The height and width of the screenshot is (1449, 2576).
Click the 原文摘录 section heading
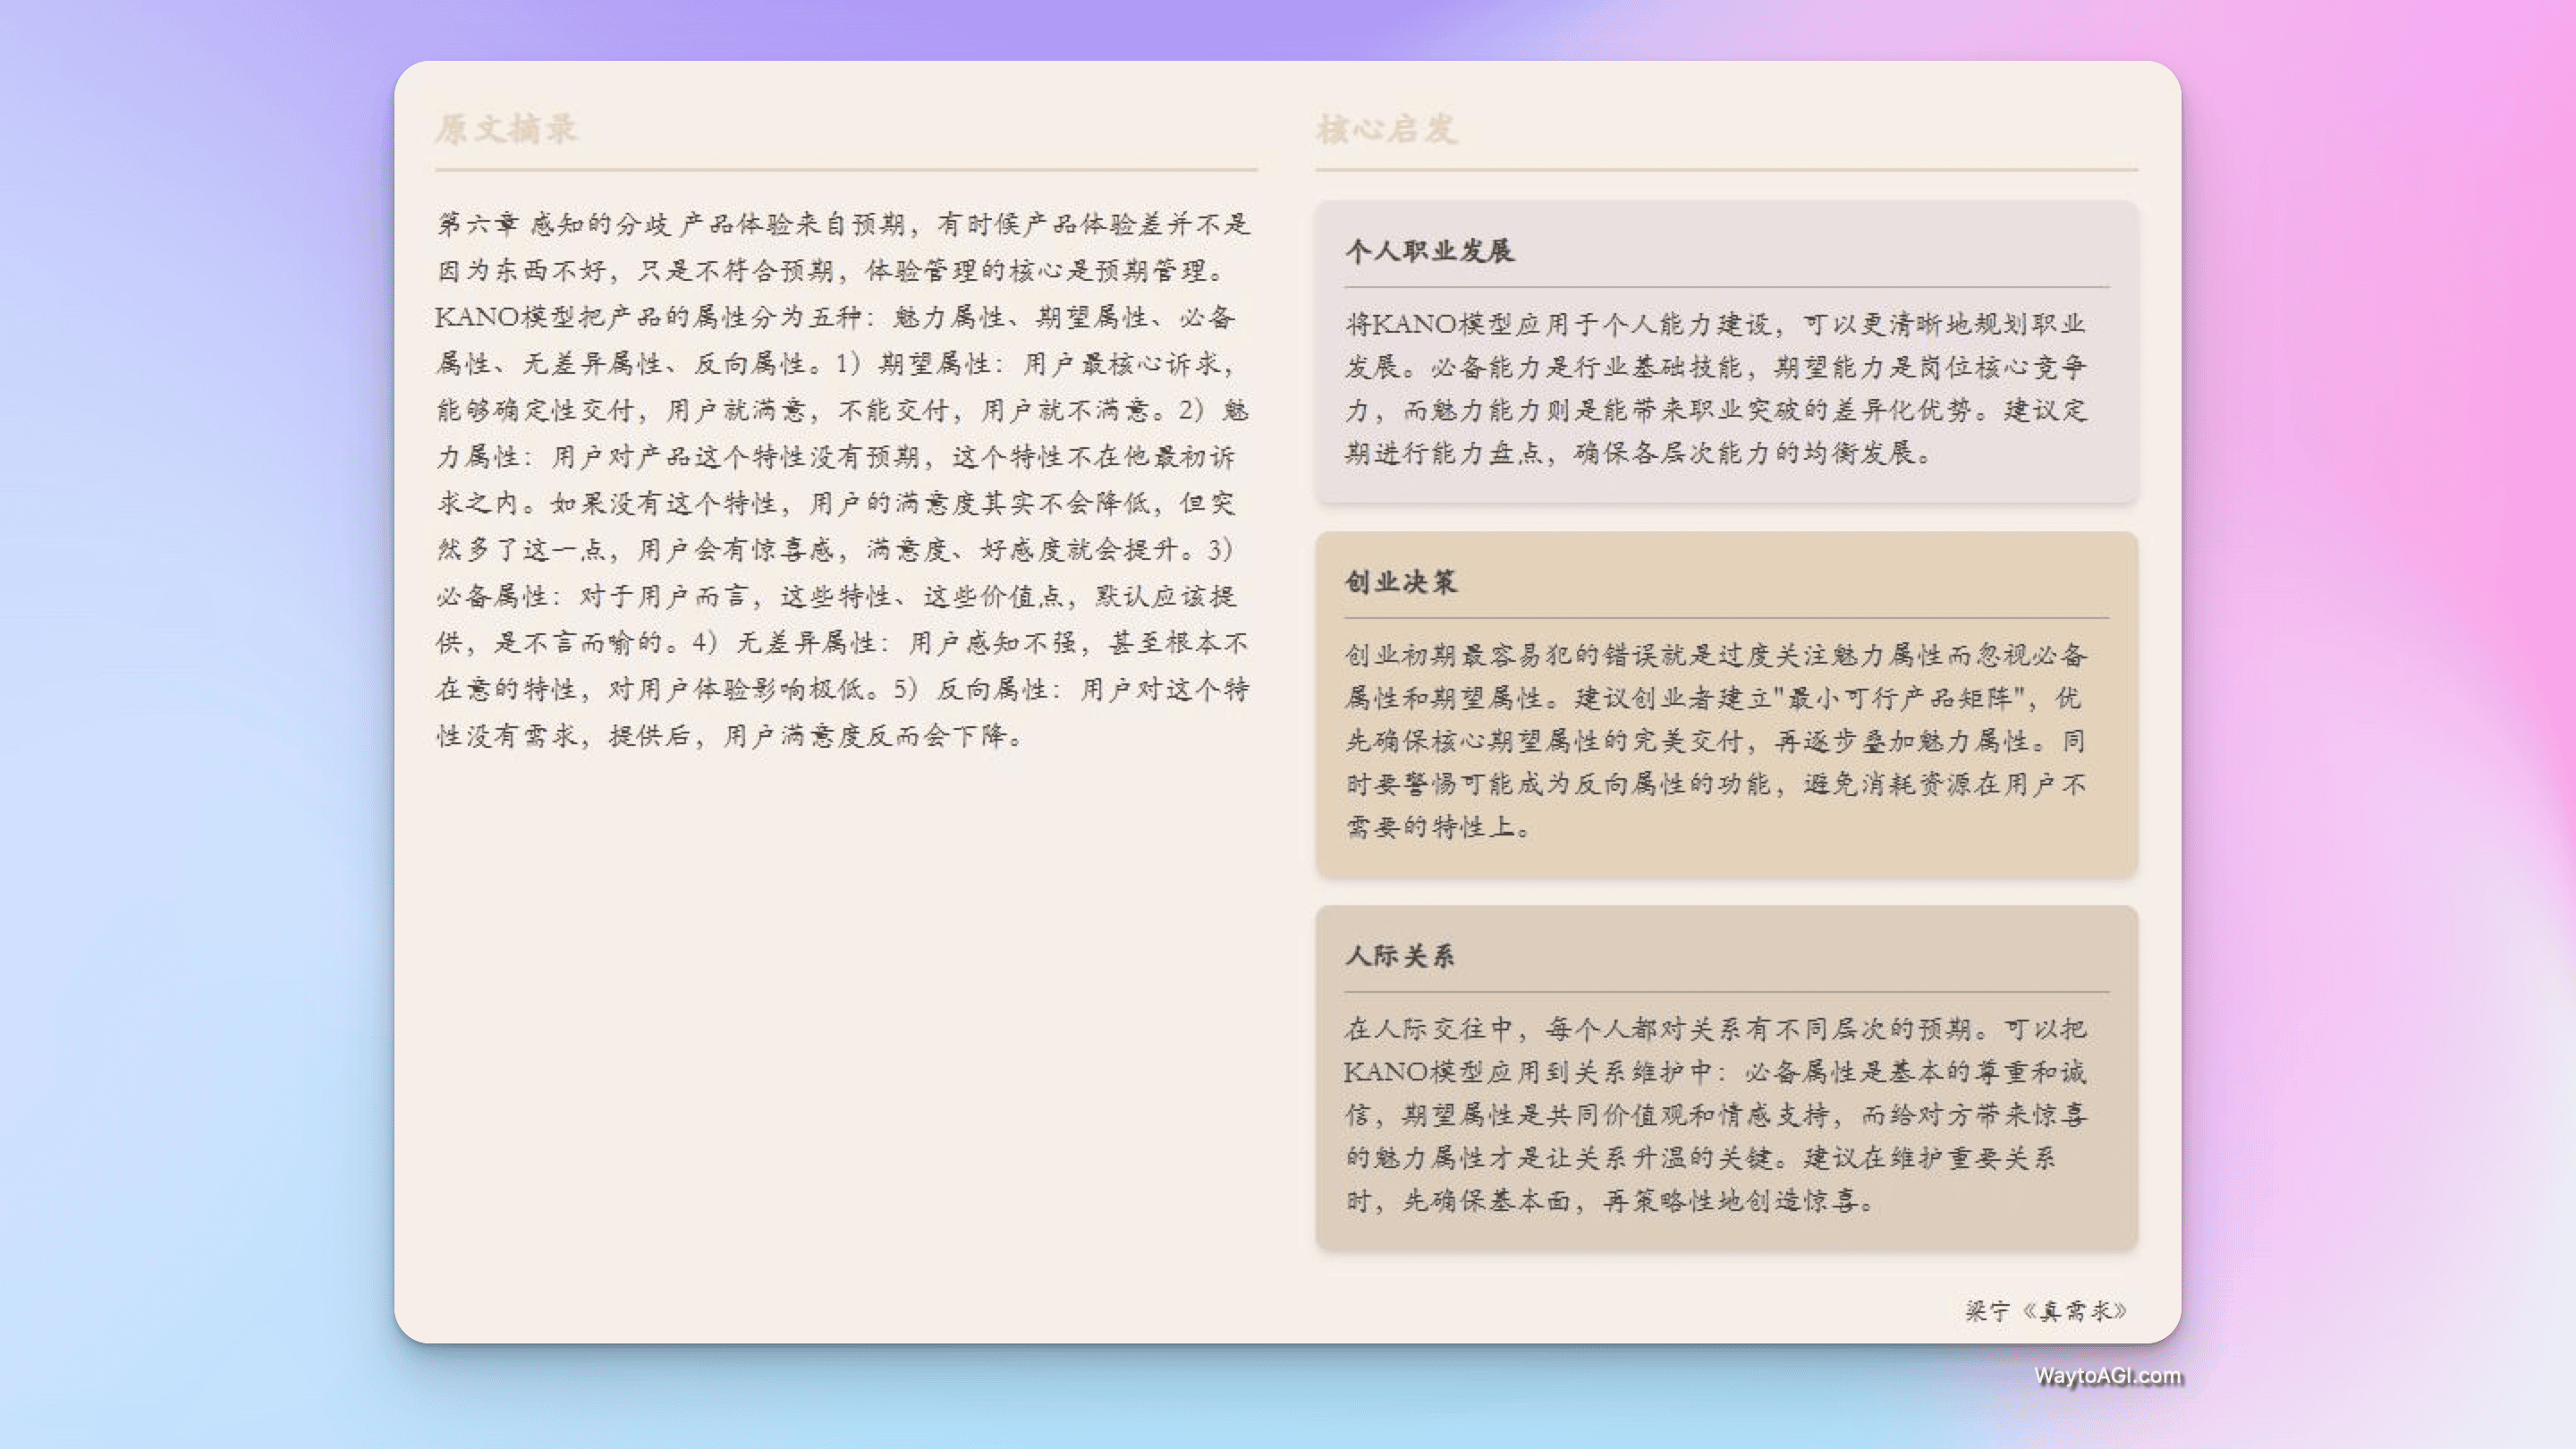(x=509, y=129)
